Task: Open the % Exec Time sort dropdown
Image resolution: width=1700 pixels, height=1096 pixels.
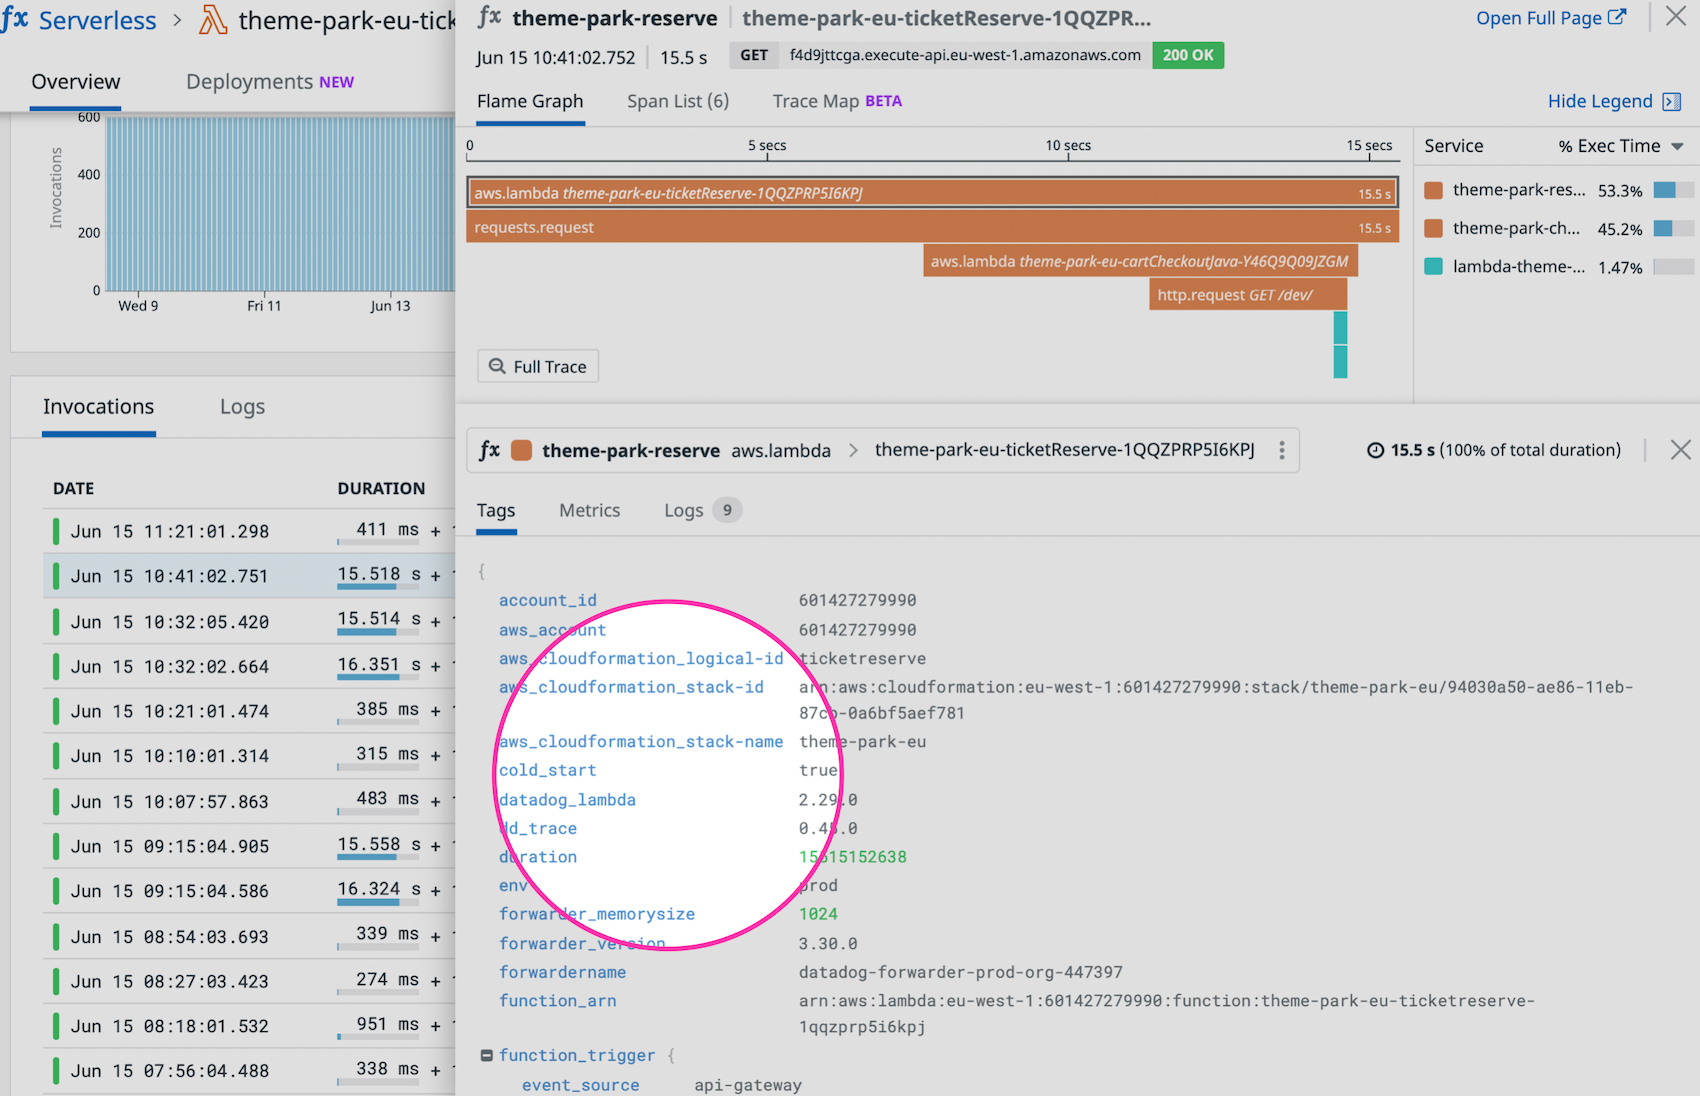Action: click(x=1676, y=146)
